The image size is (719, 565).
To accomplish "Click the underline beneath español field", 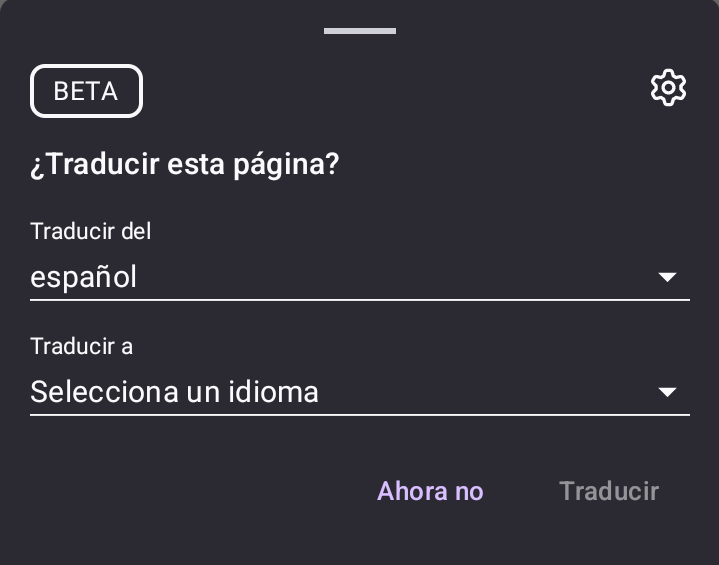I will (x=359, y=299).
